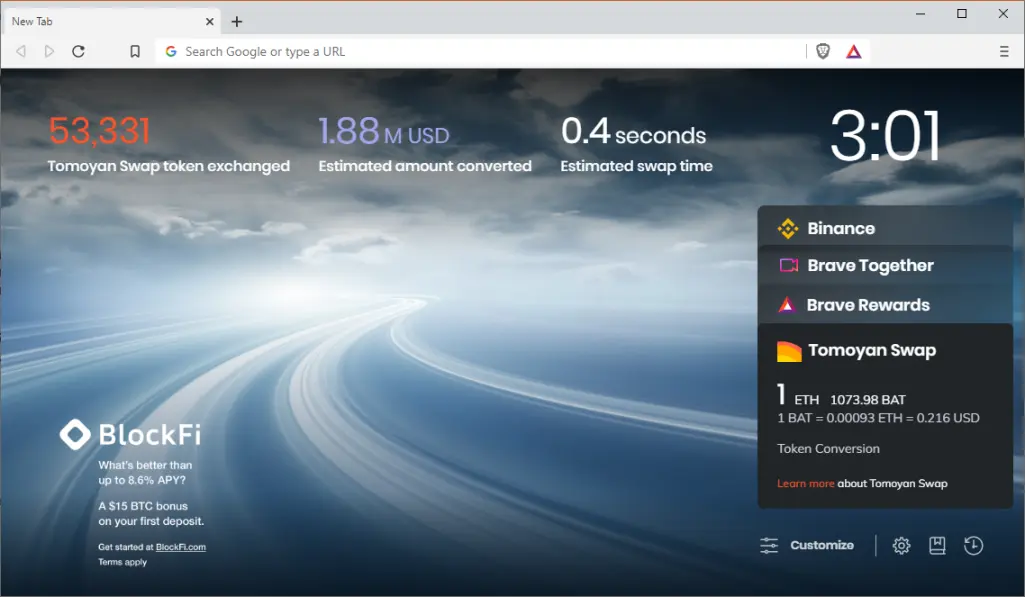Open history clock icon
Screen dimensions: 1025x597
pos(973,545)
